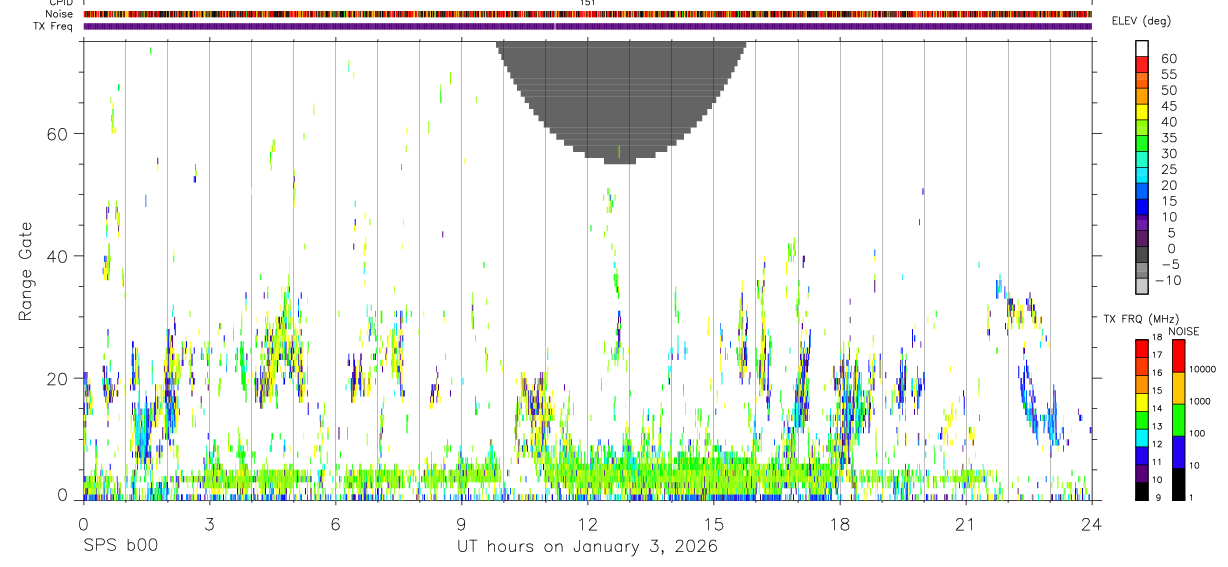Screen dimensions: 1228x567
Task: Click the black 1–10 NOISE swatch
Action: click(1179, 484)
